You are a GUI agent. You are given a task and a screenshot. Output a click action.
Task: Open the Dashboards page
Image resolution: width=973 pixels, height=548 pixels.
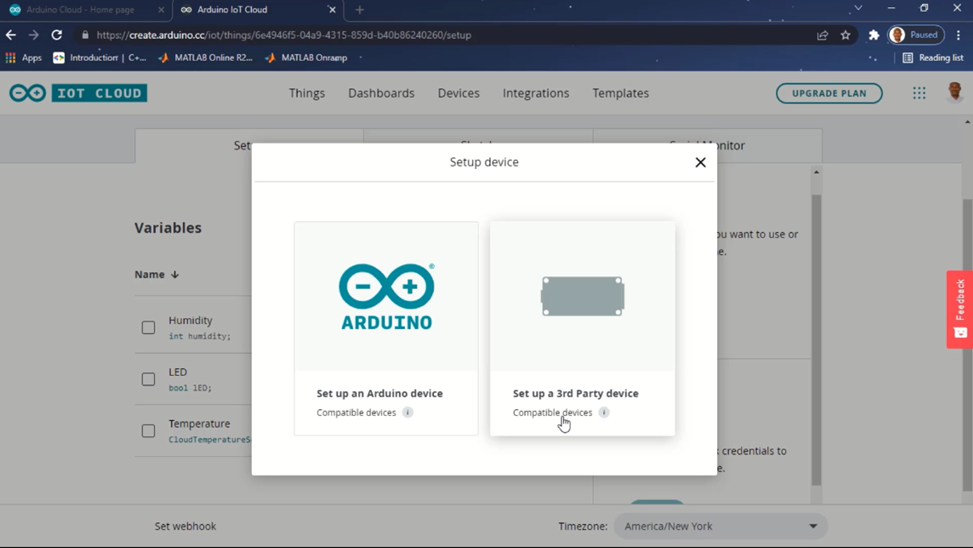[381, 93]
